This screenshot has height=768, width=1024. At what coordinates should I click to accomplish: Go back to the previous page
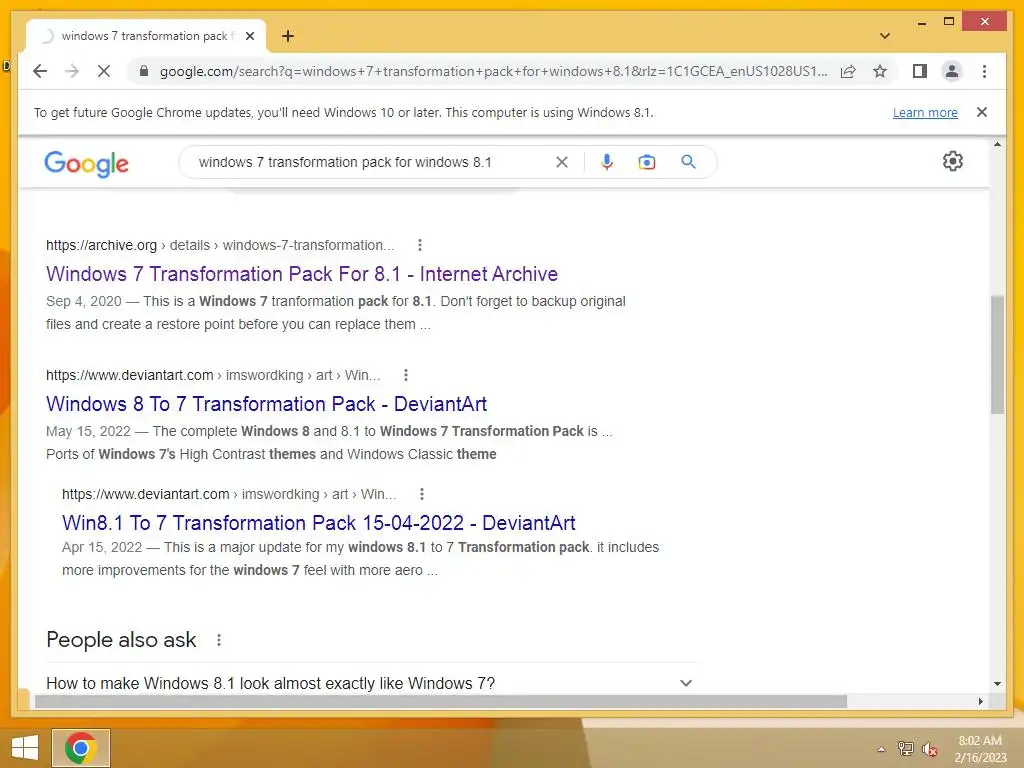[x=40, y=71]
